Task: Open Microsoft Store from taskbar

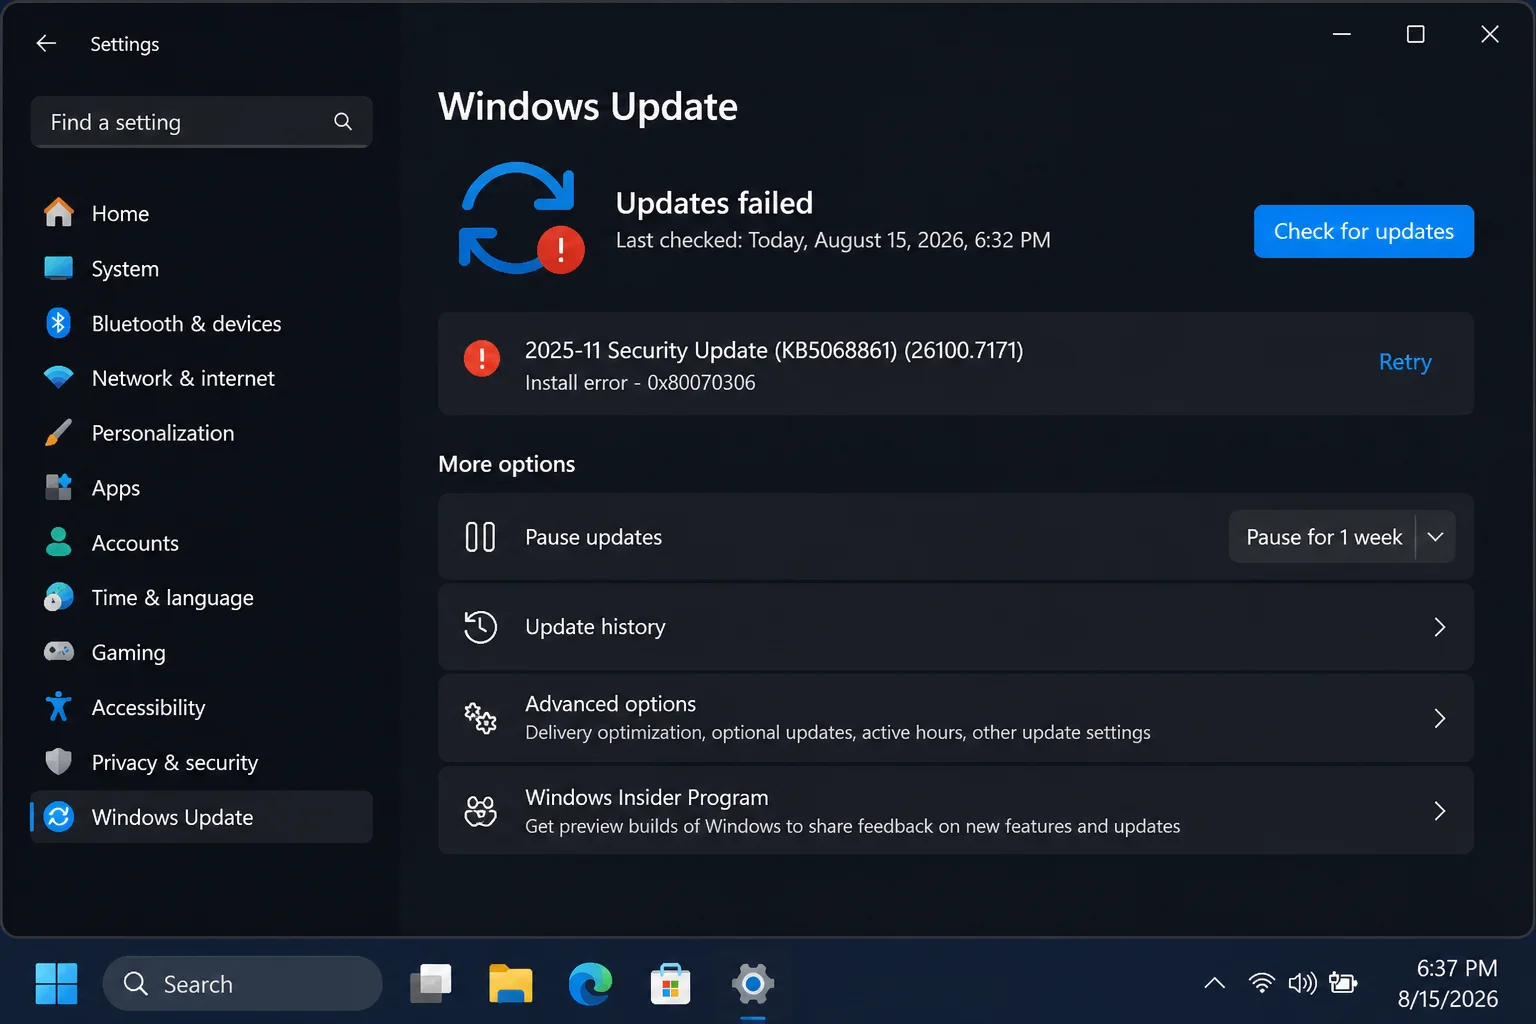Action: [670, 984]
